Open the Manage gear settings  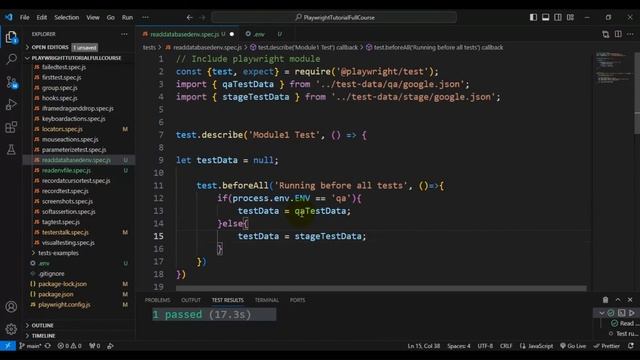(11, 329)
